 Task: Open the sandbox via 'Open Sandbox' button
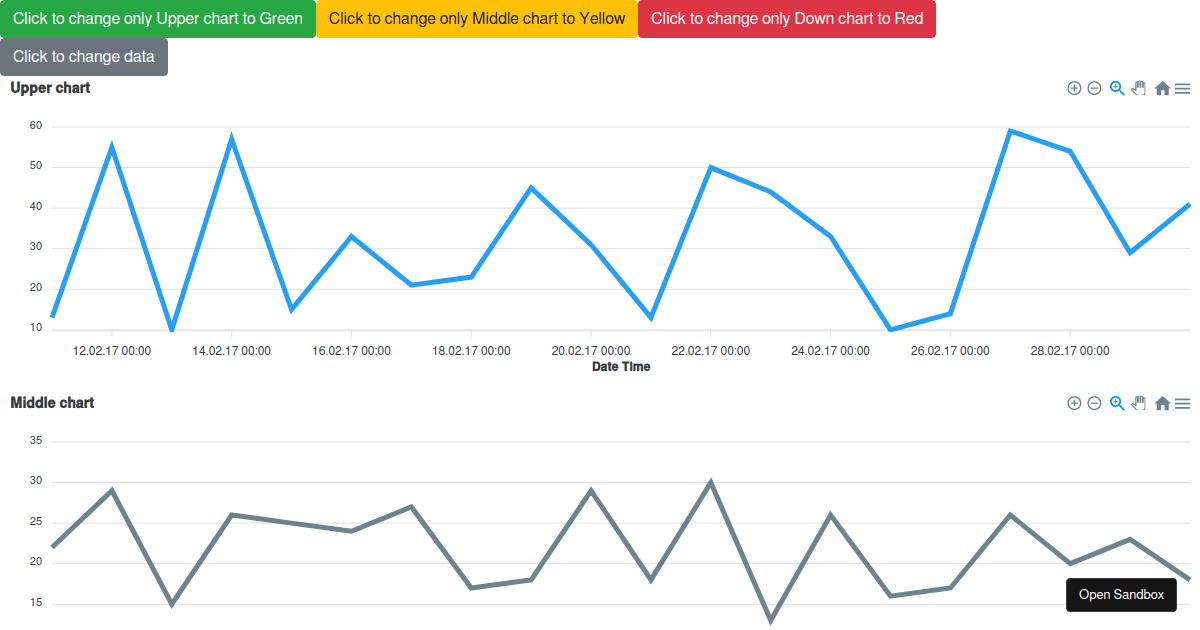pos(1121,594)
